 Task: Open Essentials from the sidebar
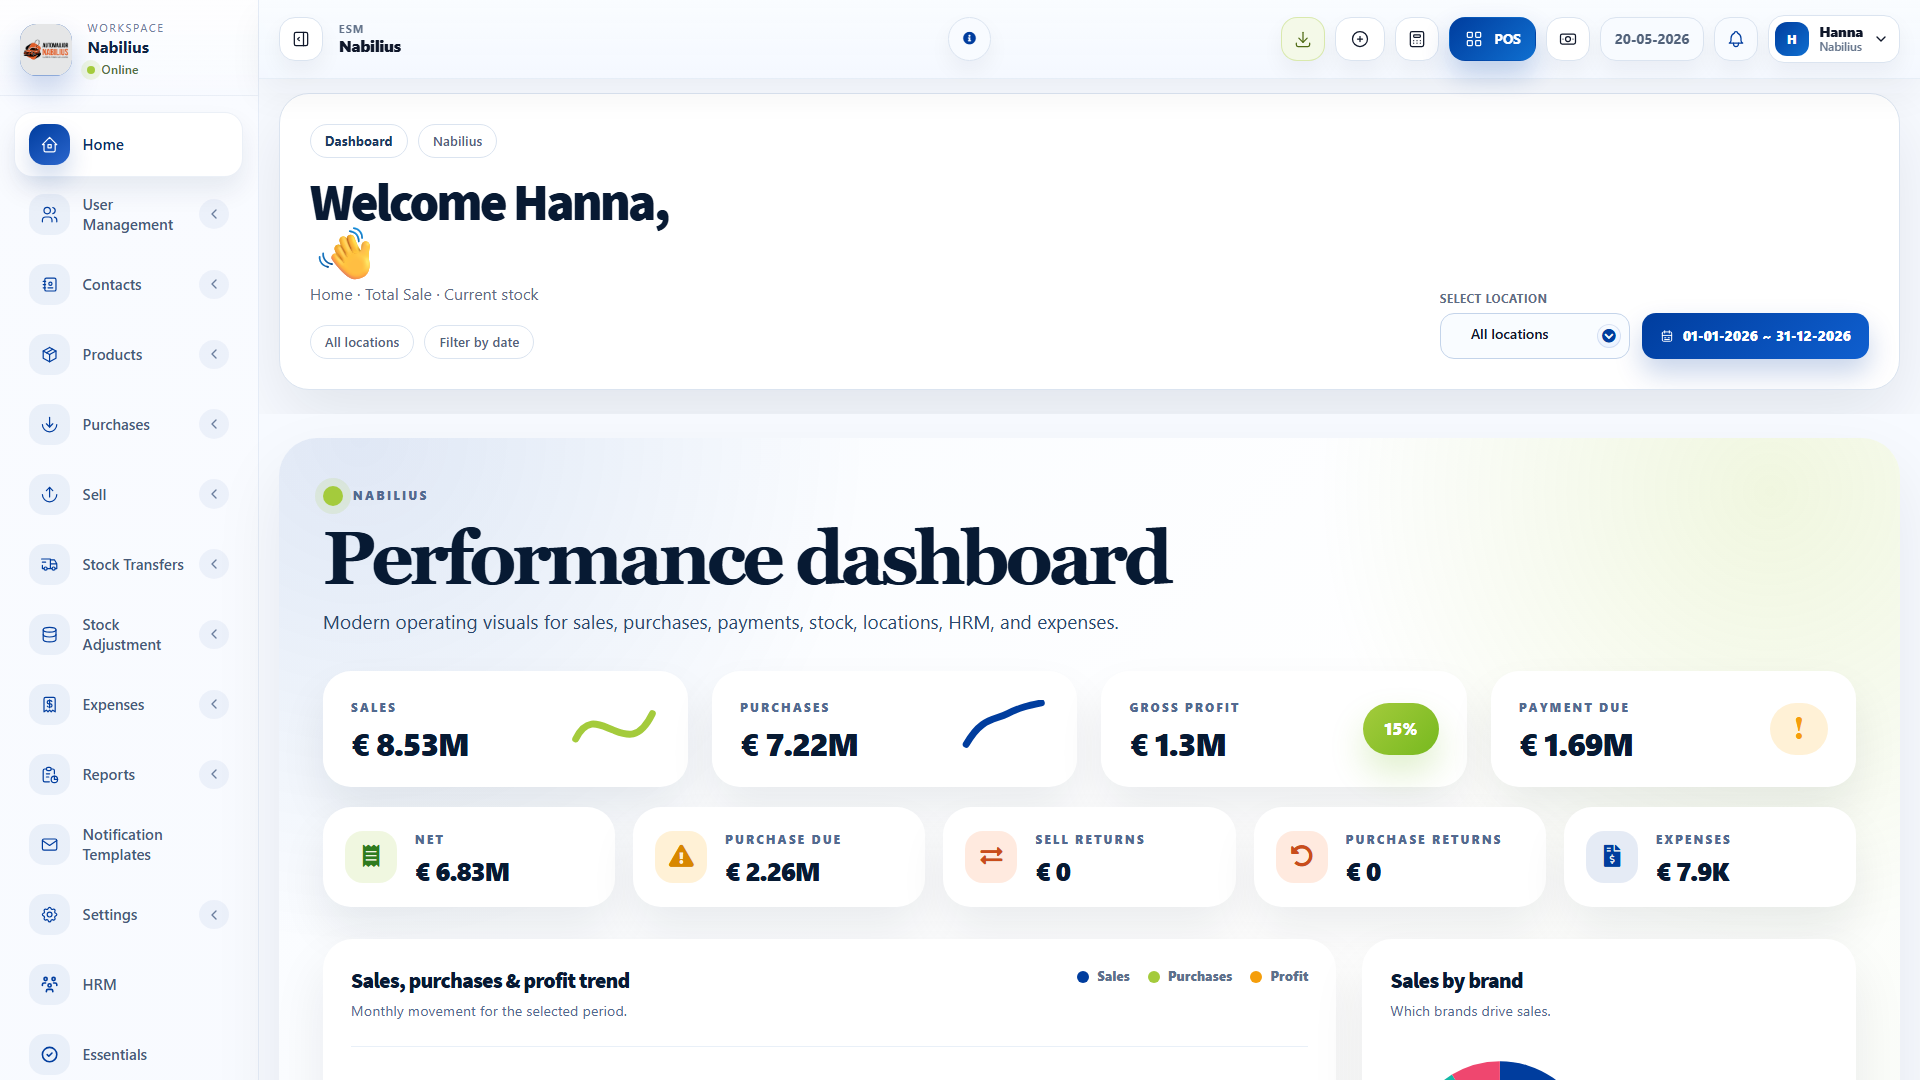click(x=128, y=1055)
